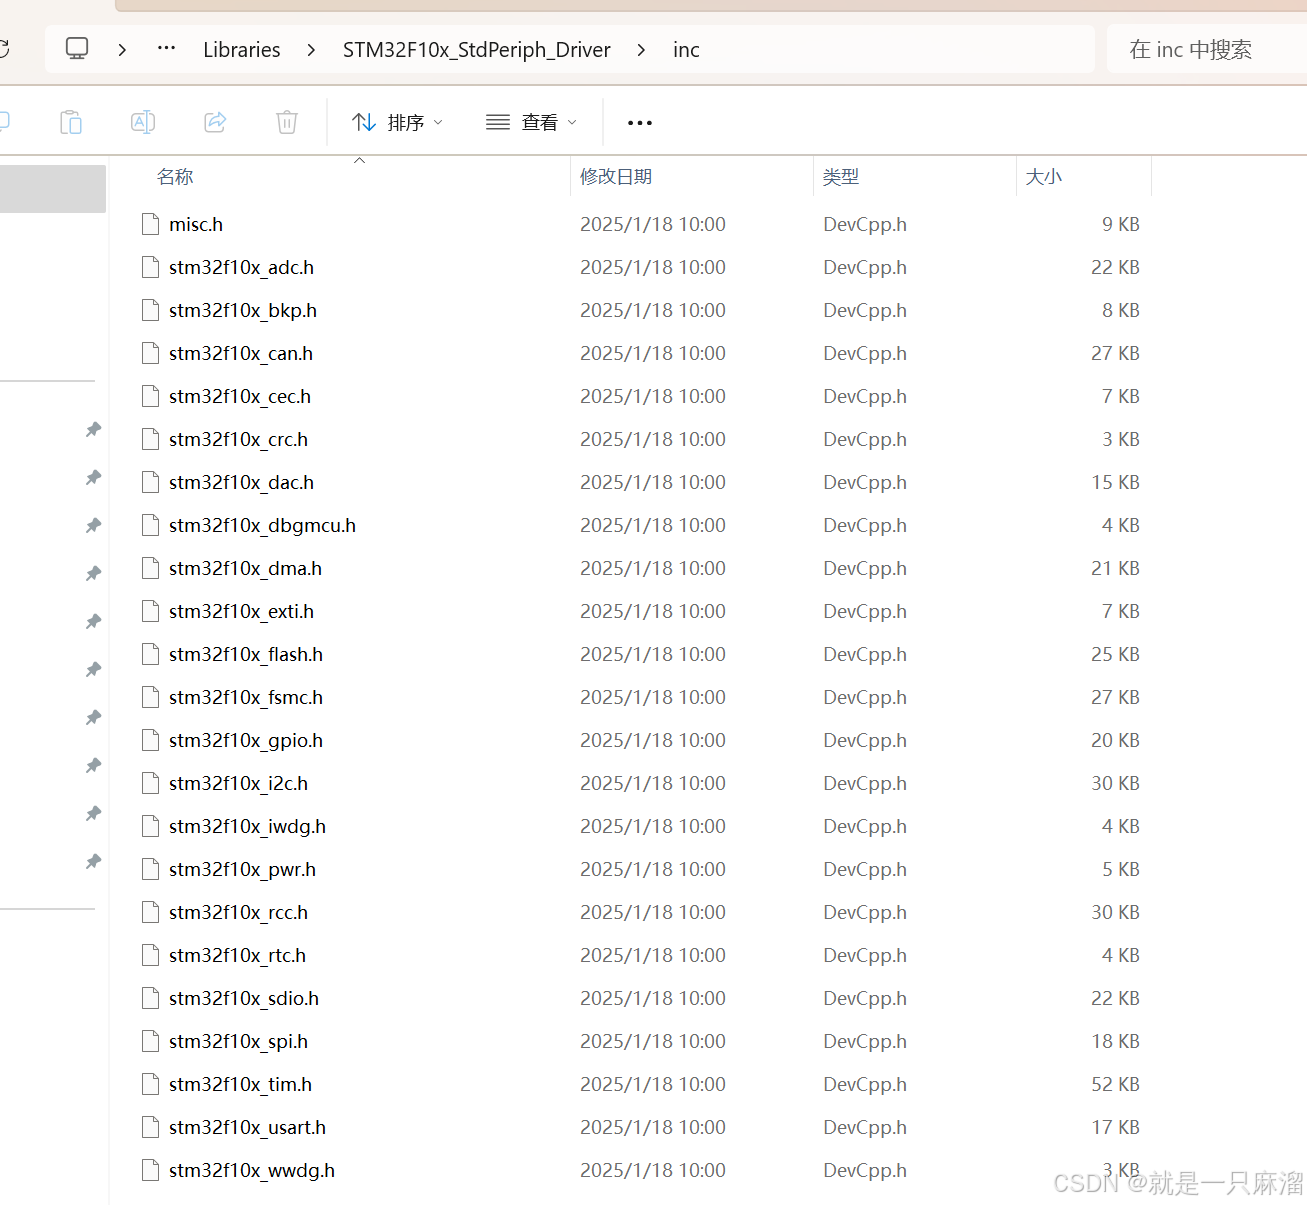Select the stm32f10x_rcc.h file icon

[x=151, y=912]
